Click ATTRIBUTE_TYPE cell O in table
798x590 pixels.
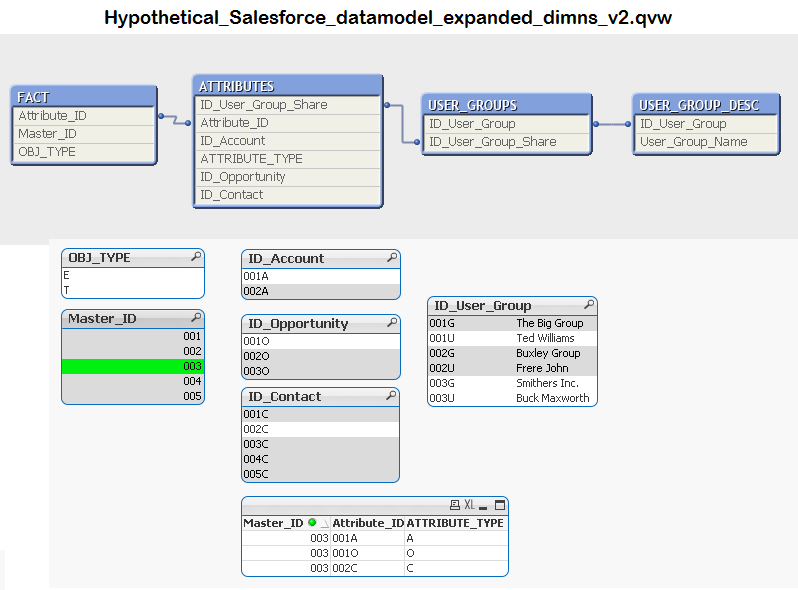point(456,553)
